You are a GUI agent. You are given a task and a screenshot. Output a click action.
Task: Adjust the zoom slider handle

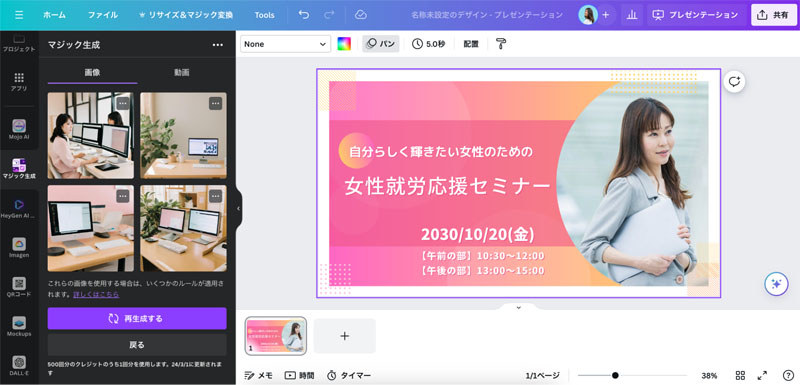pos(615,375)
